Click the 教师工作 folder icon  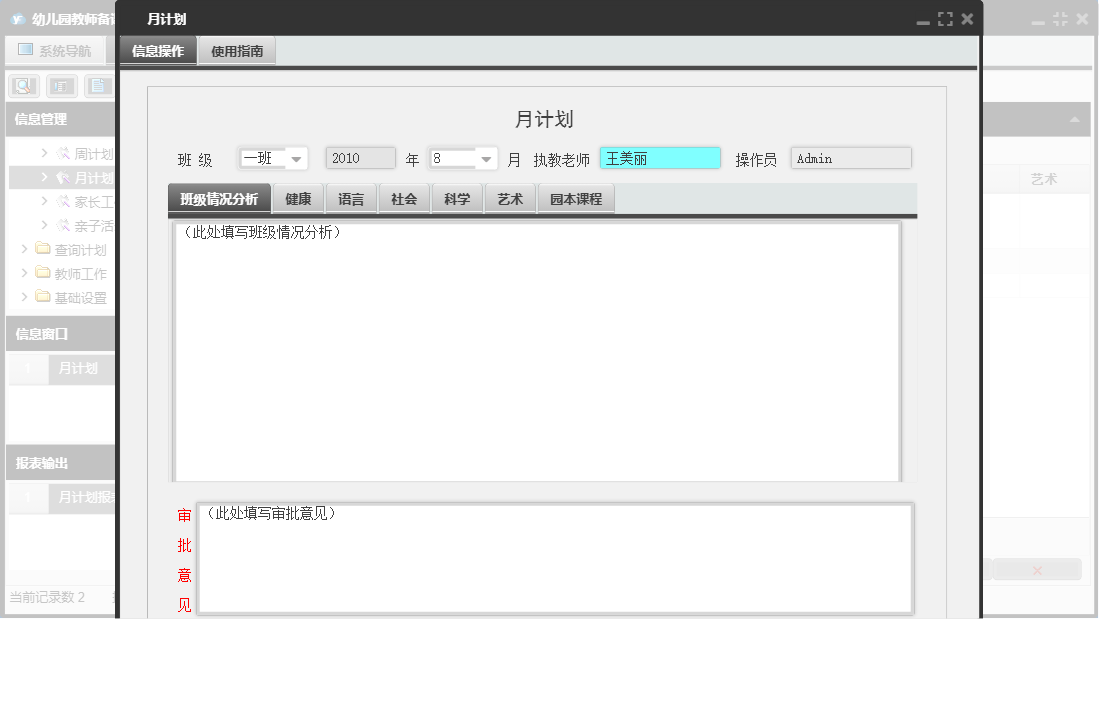pyautogui.click(x=43, y=272)
